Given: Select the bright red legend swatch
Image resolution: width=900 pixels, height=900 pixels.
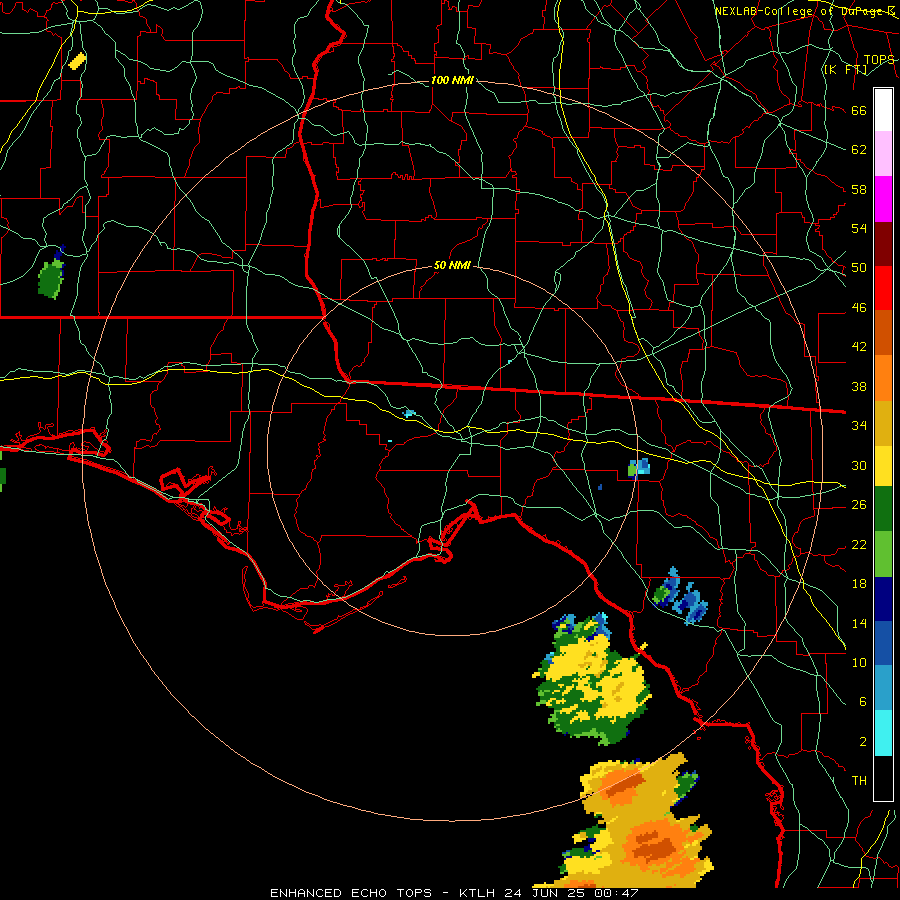Looking at the screenshot, I should (883, 288).
